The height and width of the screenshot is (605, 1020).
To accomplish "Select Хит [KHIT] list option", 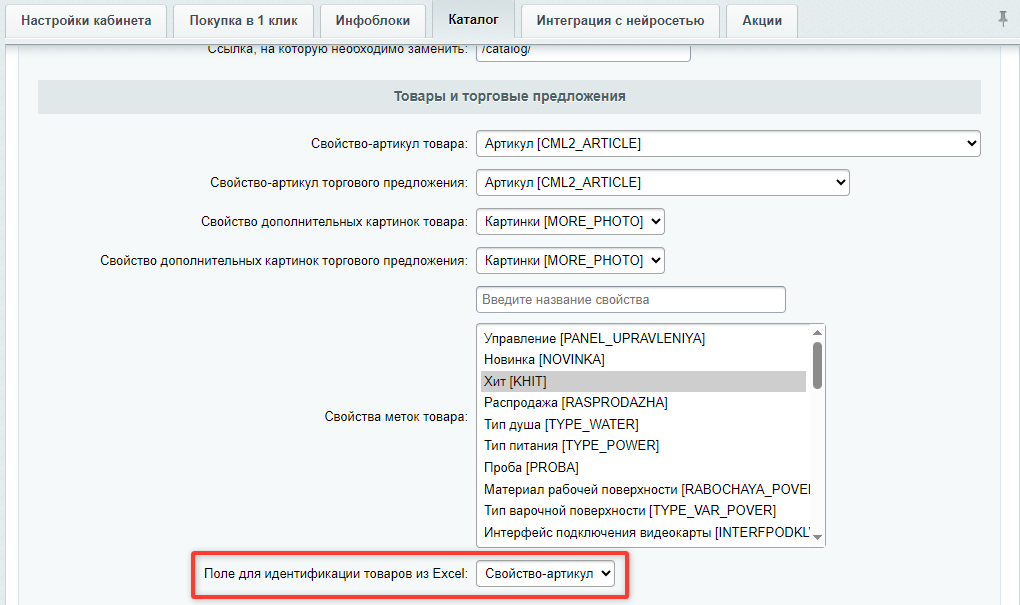I will coord(643,381).
